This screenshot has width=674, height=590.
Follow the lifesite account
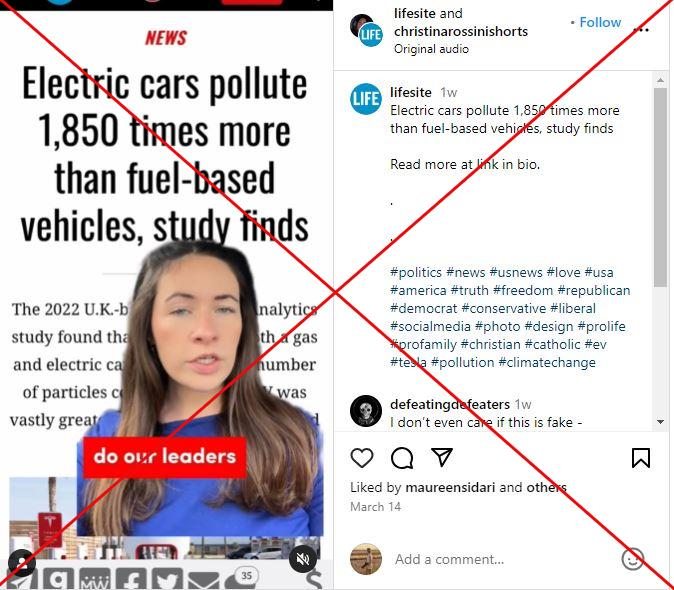point(600,22)
